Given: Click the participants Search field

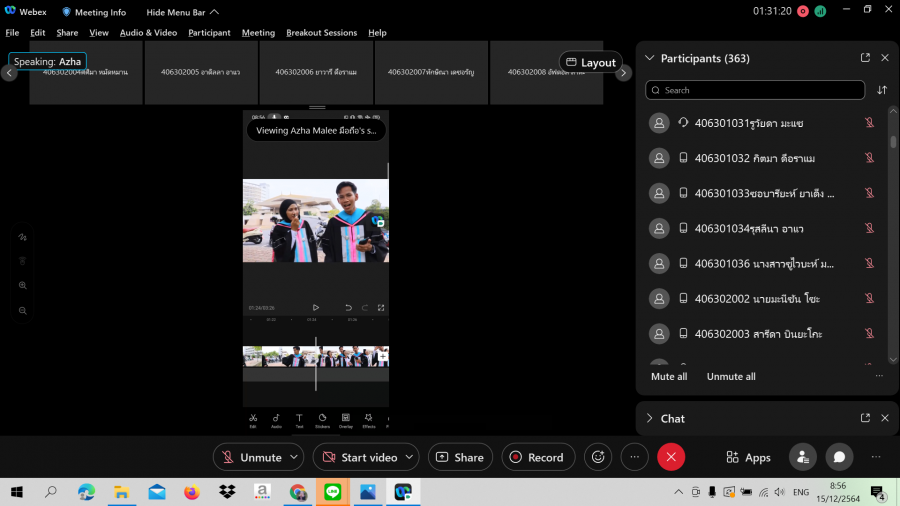Looking at the screenshot, I should (x=755, y=90).
